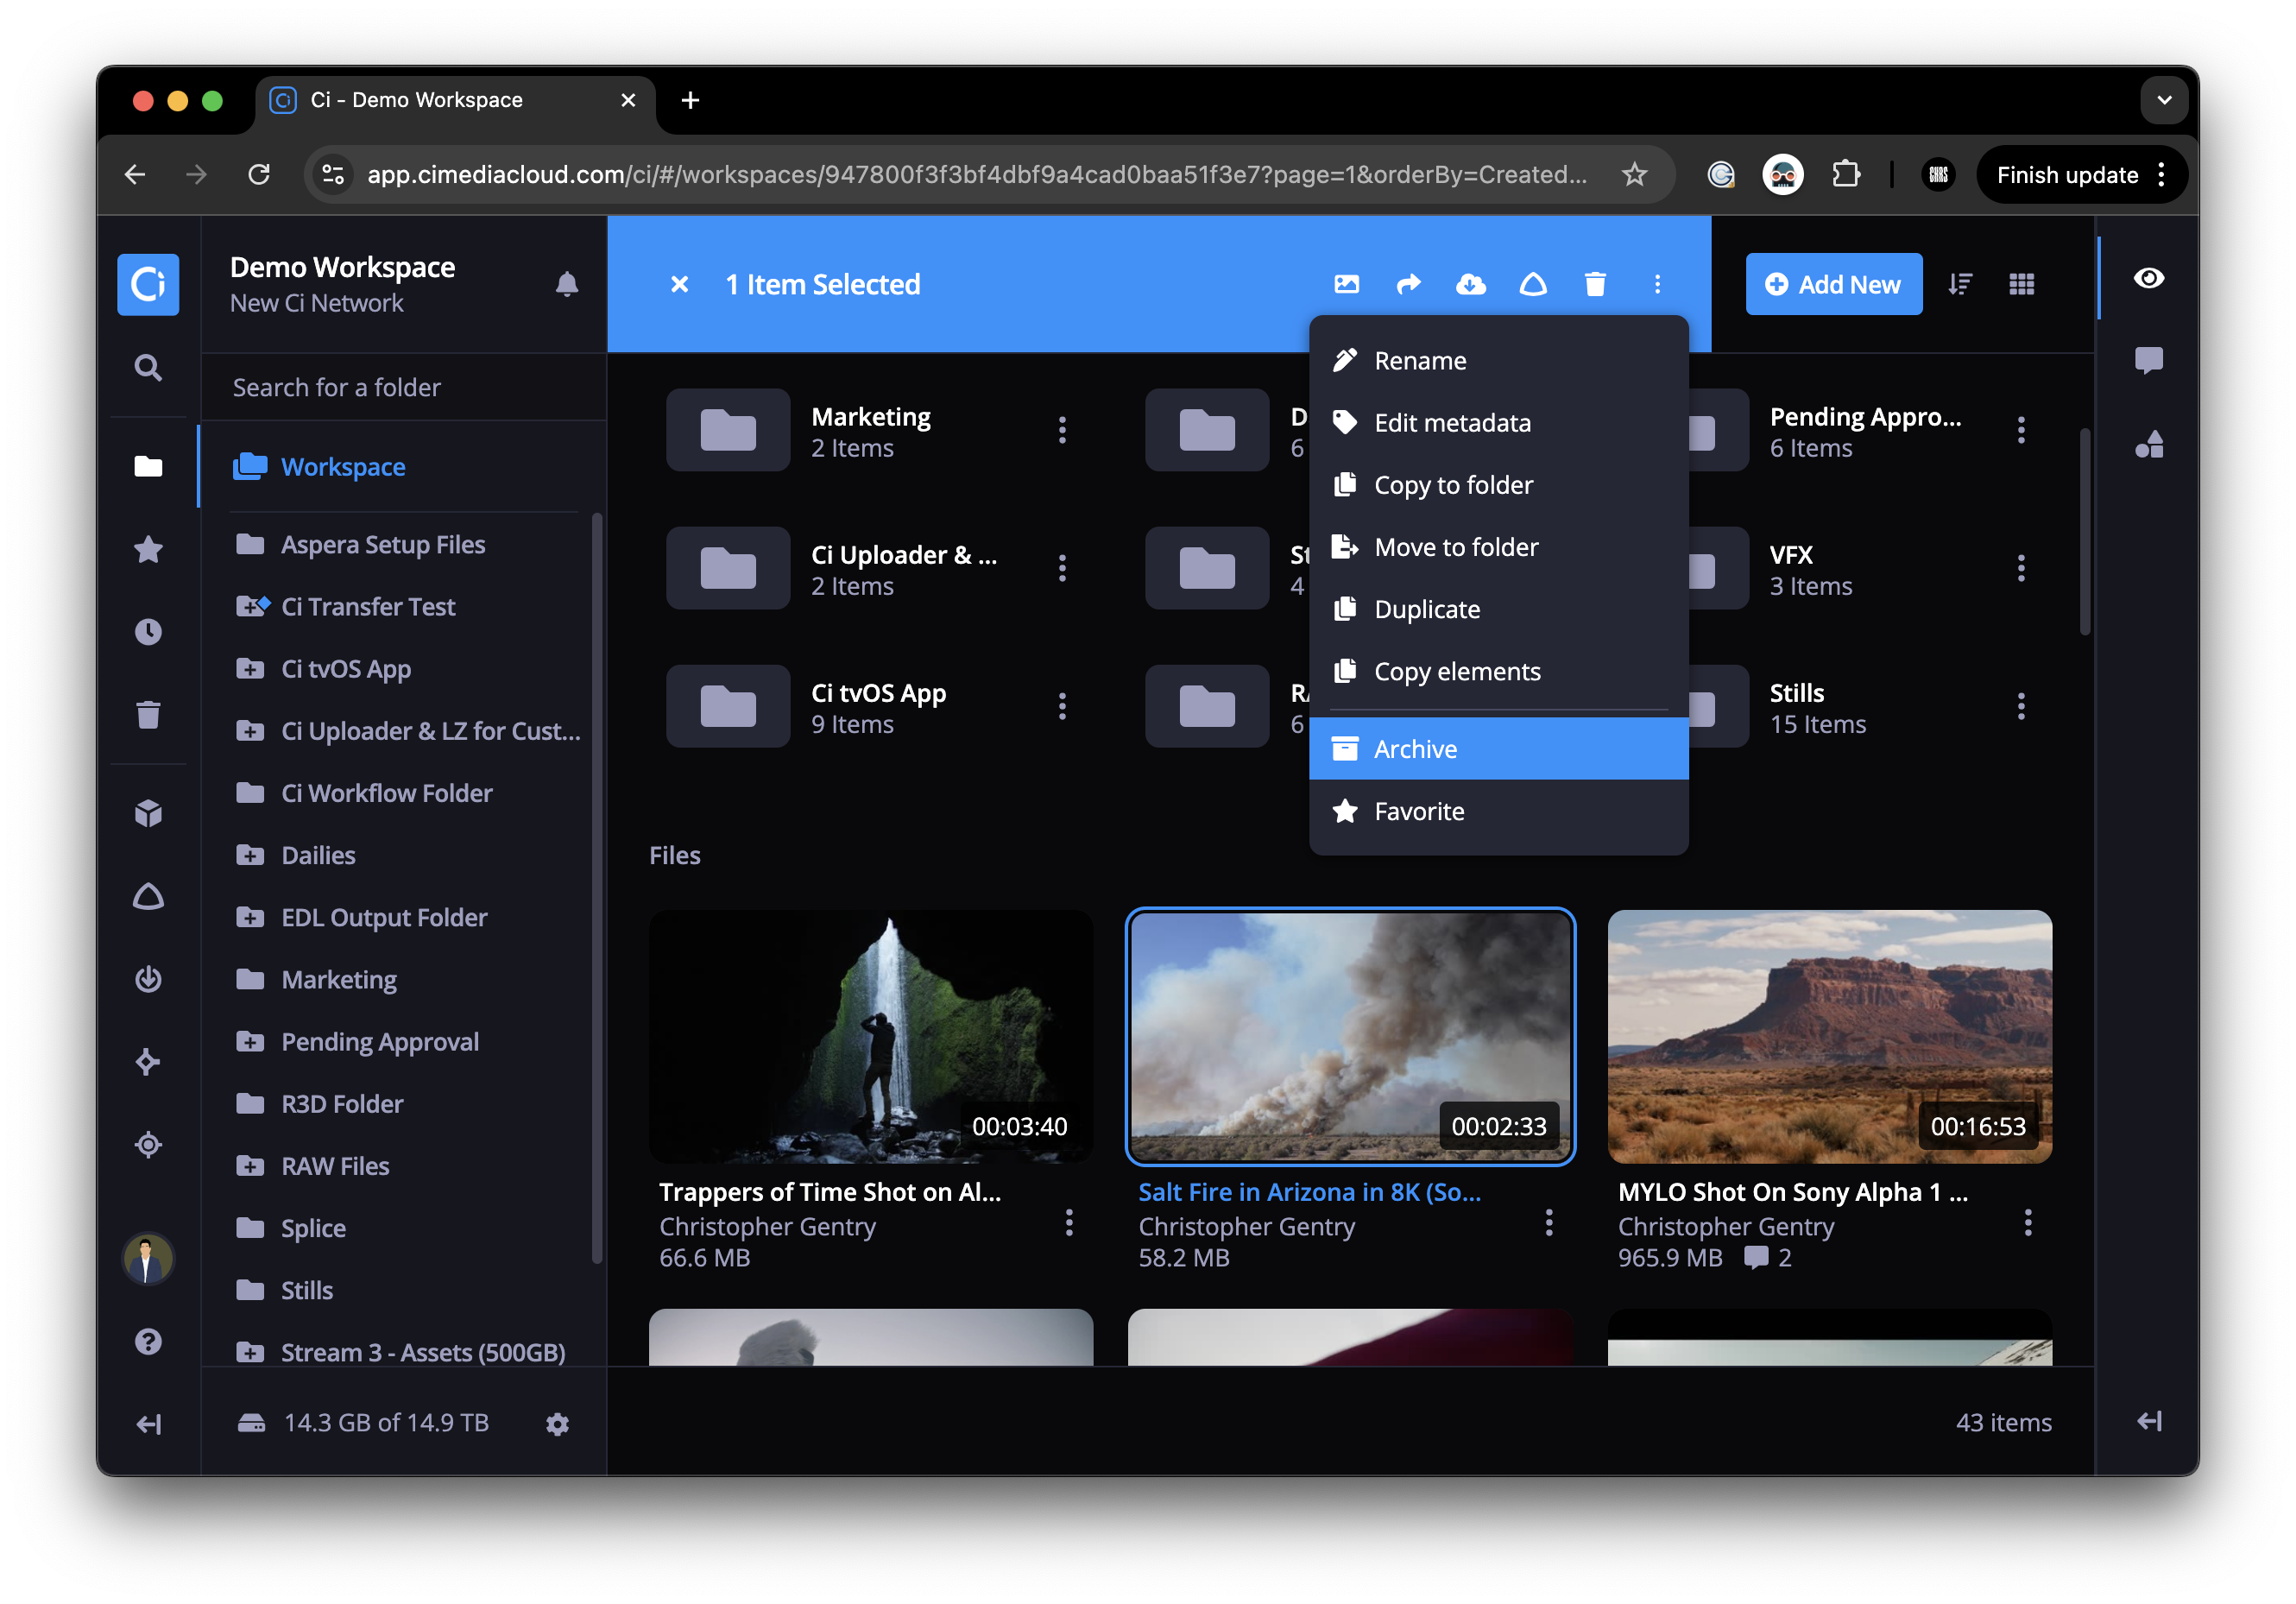Select Favorite in context menu
The image size is (2296, 1604).
(1498, 811)
